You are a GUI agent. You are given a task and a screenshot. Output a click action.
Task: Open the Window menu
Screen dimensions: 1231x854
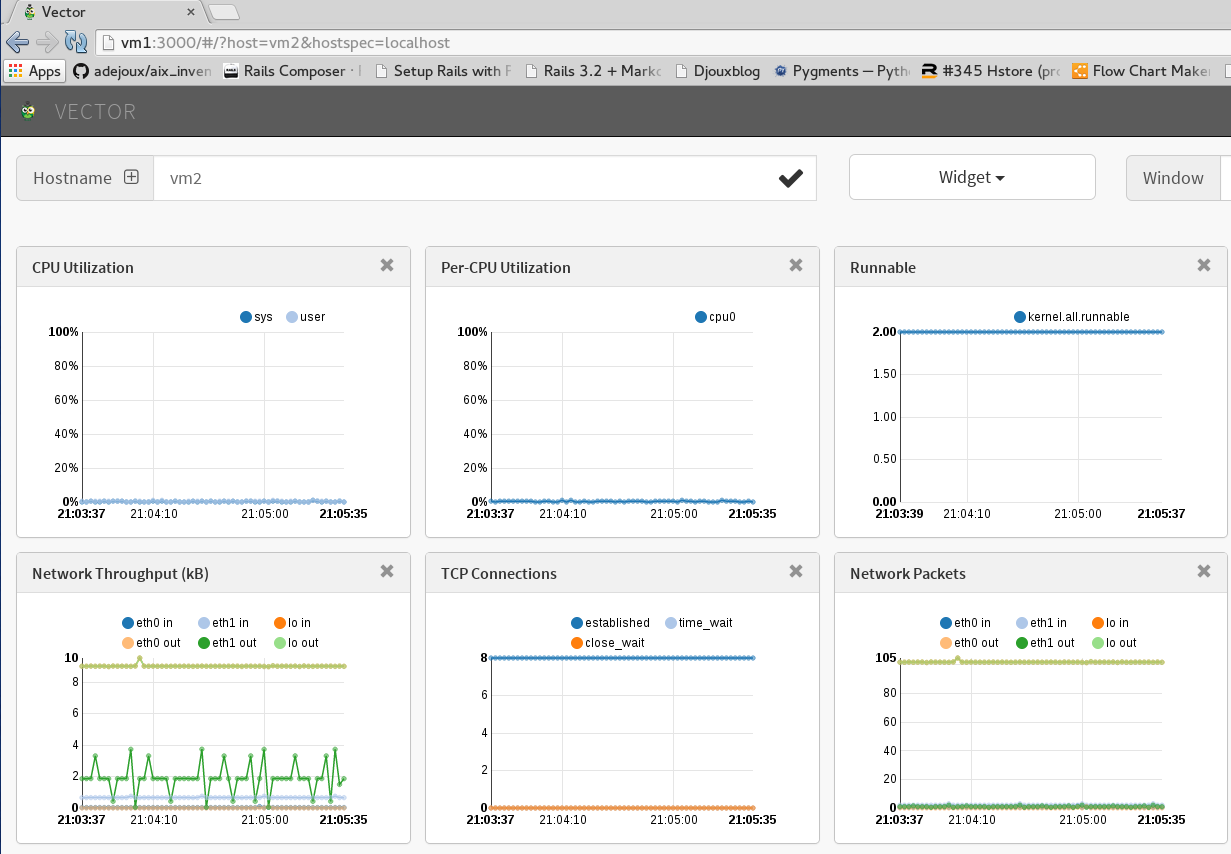tap(1174, 177)
